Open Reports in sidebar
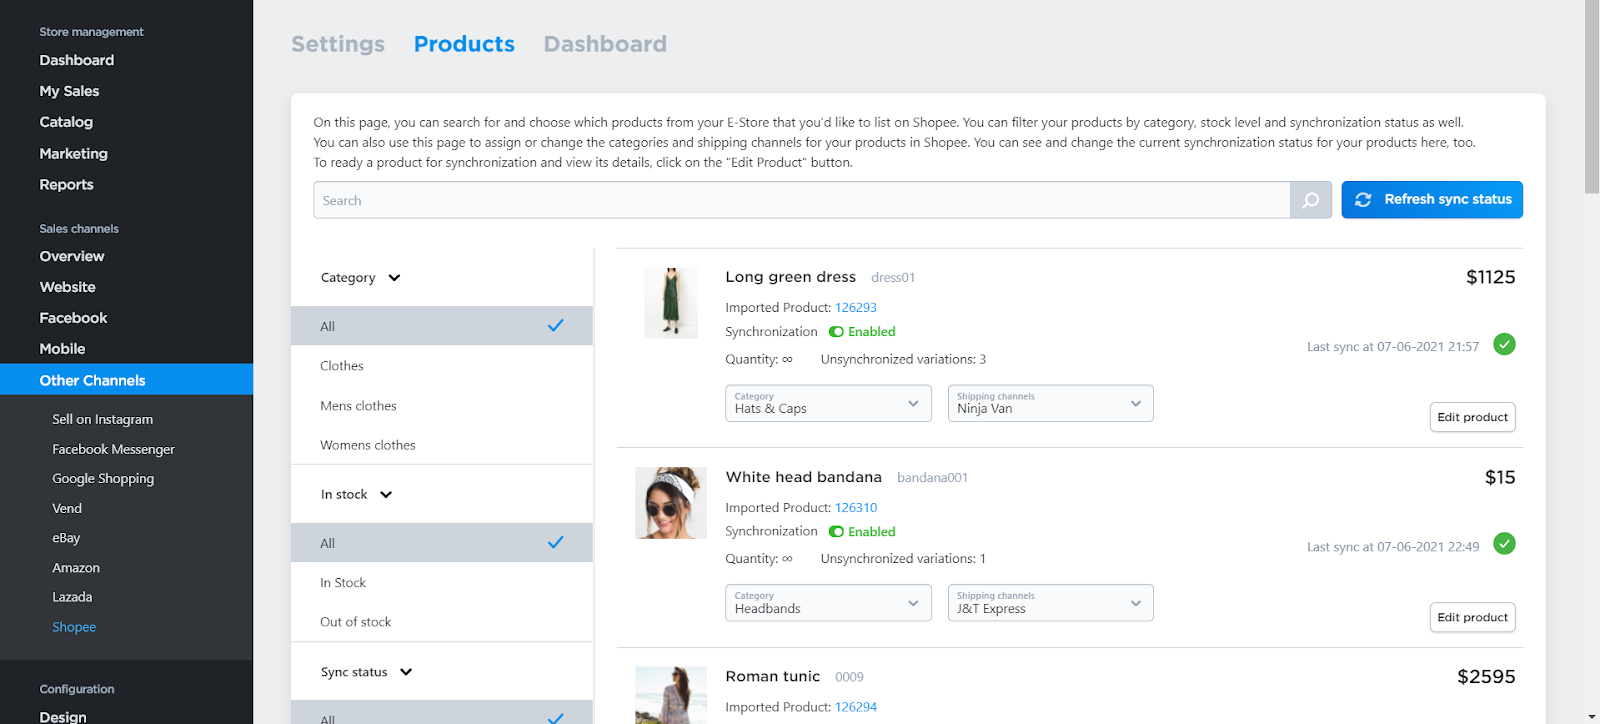 [66, 185]
